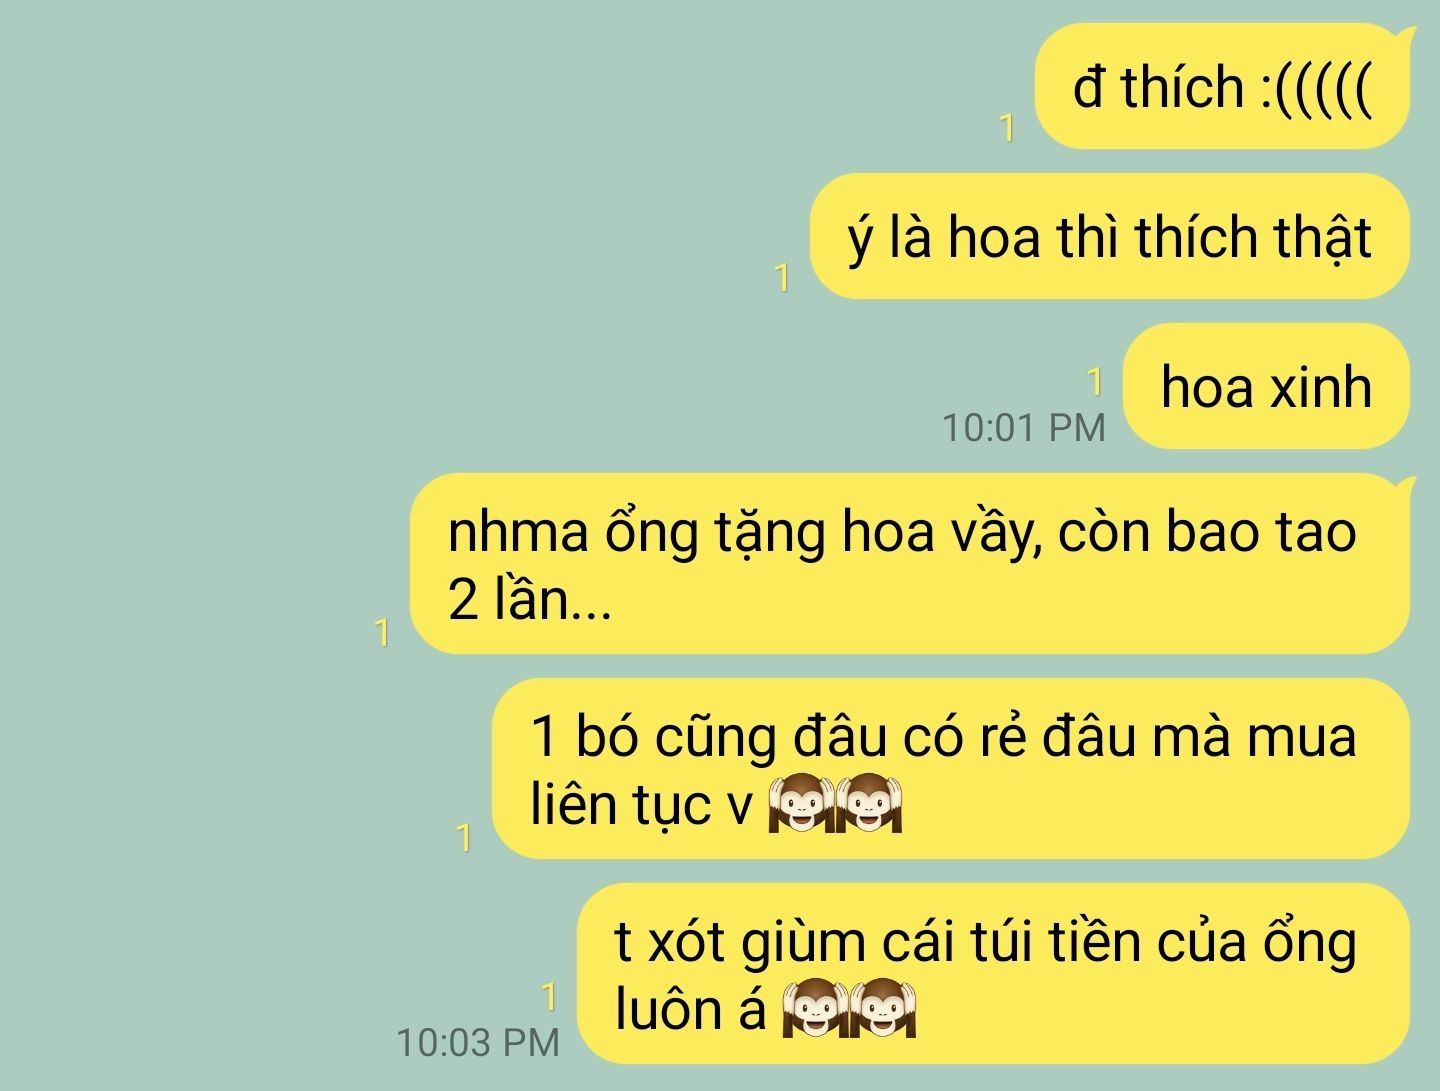
Task: Tap read count above the 10:03 PM timestamp
Action: tap(548, 997)
